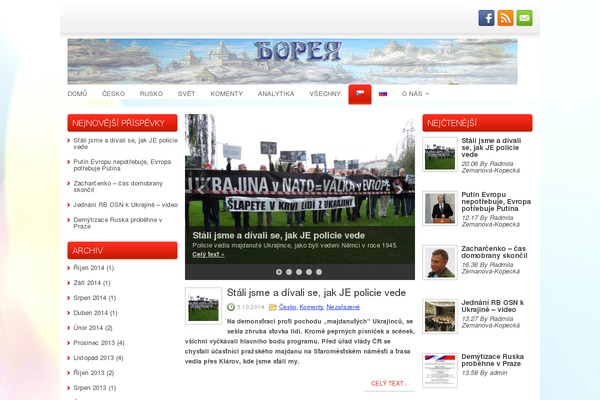Click the ARCHIV section header
600x400 pixels.
[x=122, y=250]
